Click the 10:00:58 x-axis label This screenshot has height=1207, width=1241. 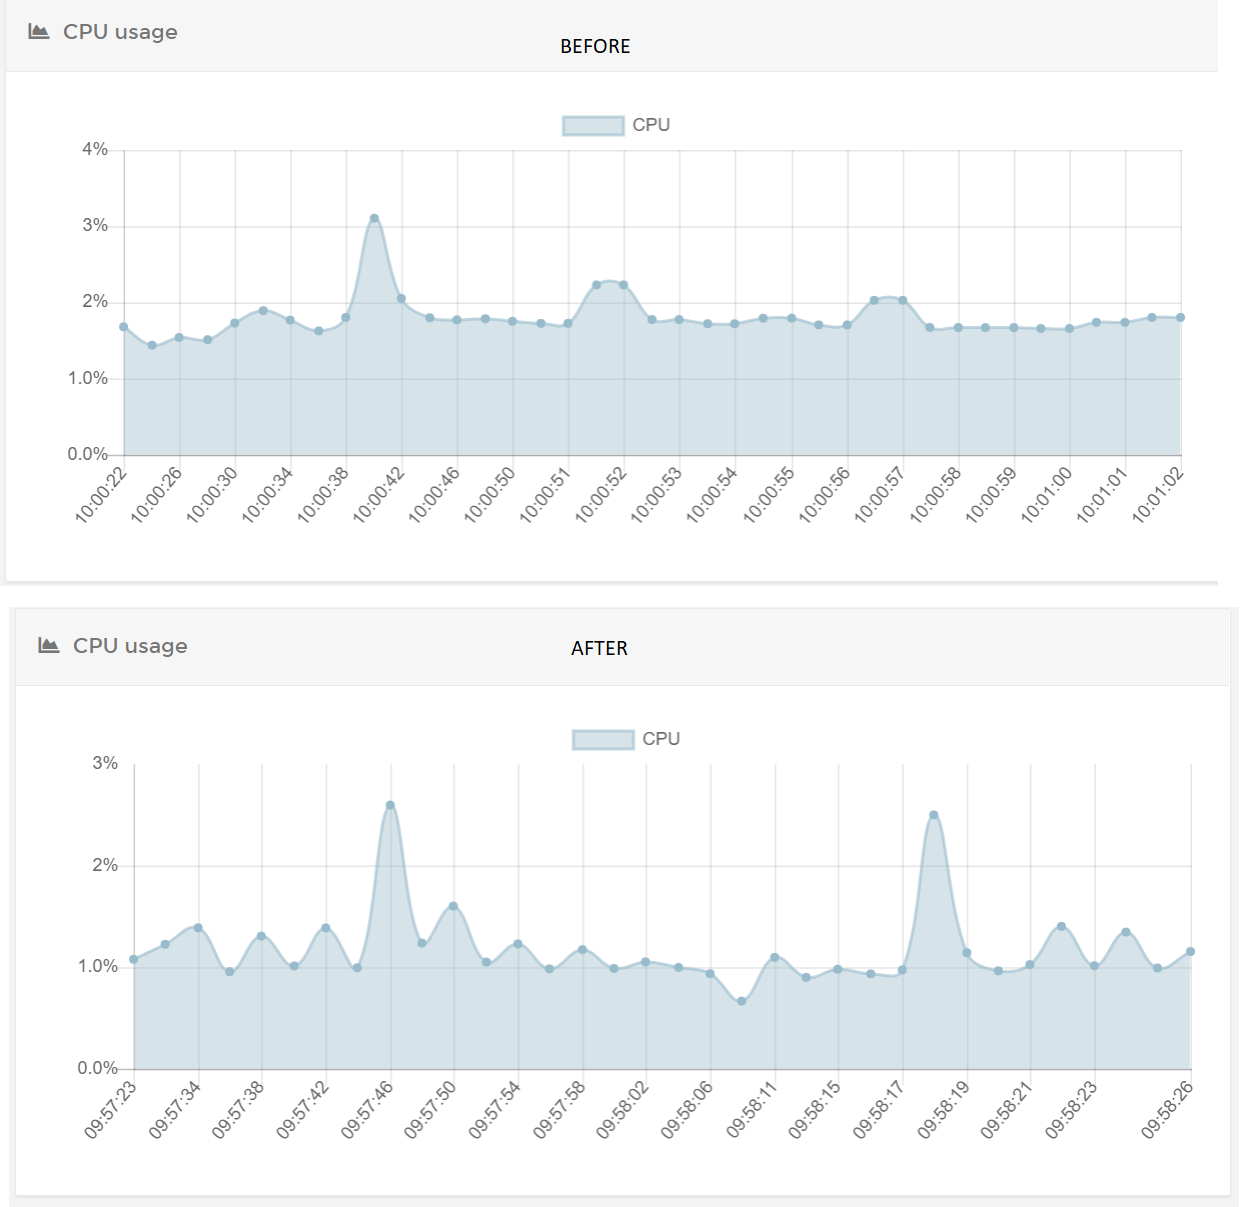click(936, 494)
